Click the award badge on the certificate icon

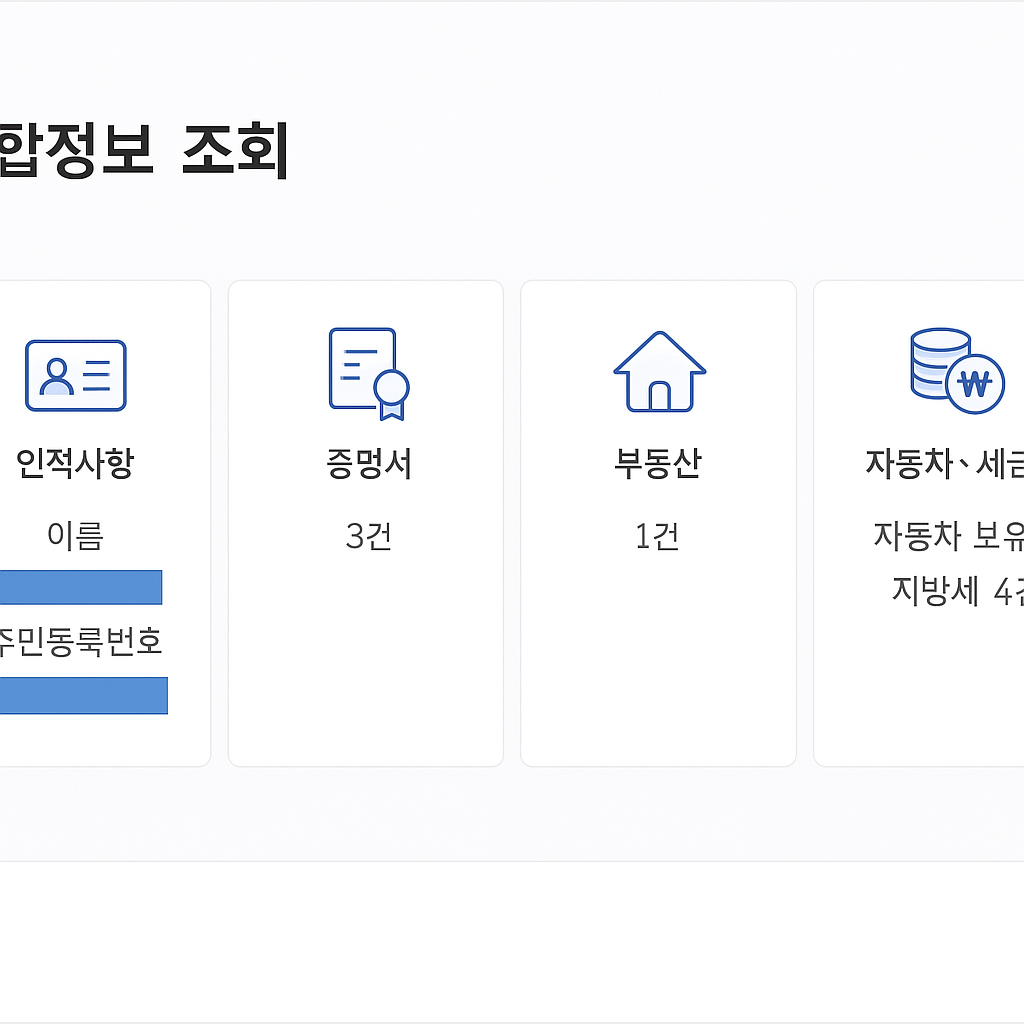(392, 390)
